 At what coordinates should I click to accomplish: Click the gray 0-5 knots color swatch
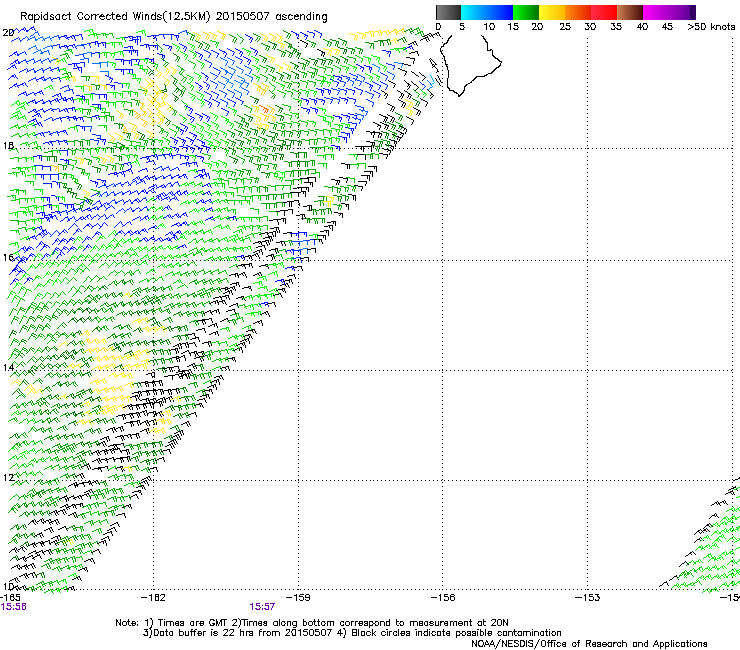tap(448, 12)
